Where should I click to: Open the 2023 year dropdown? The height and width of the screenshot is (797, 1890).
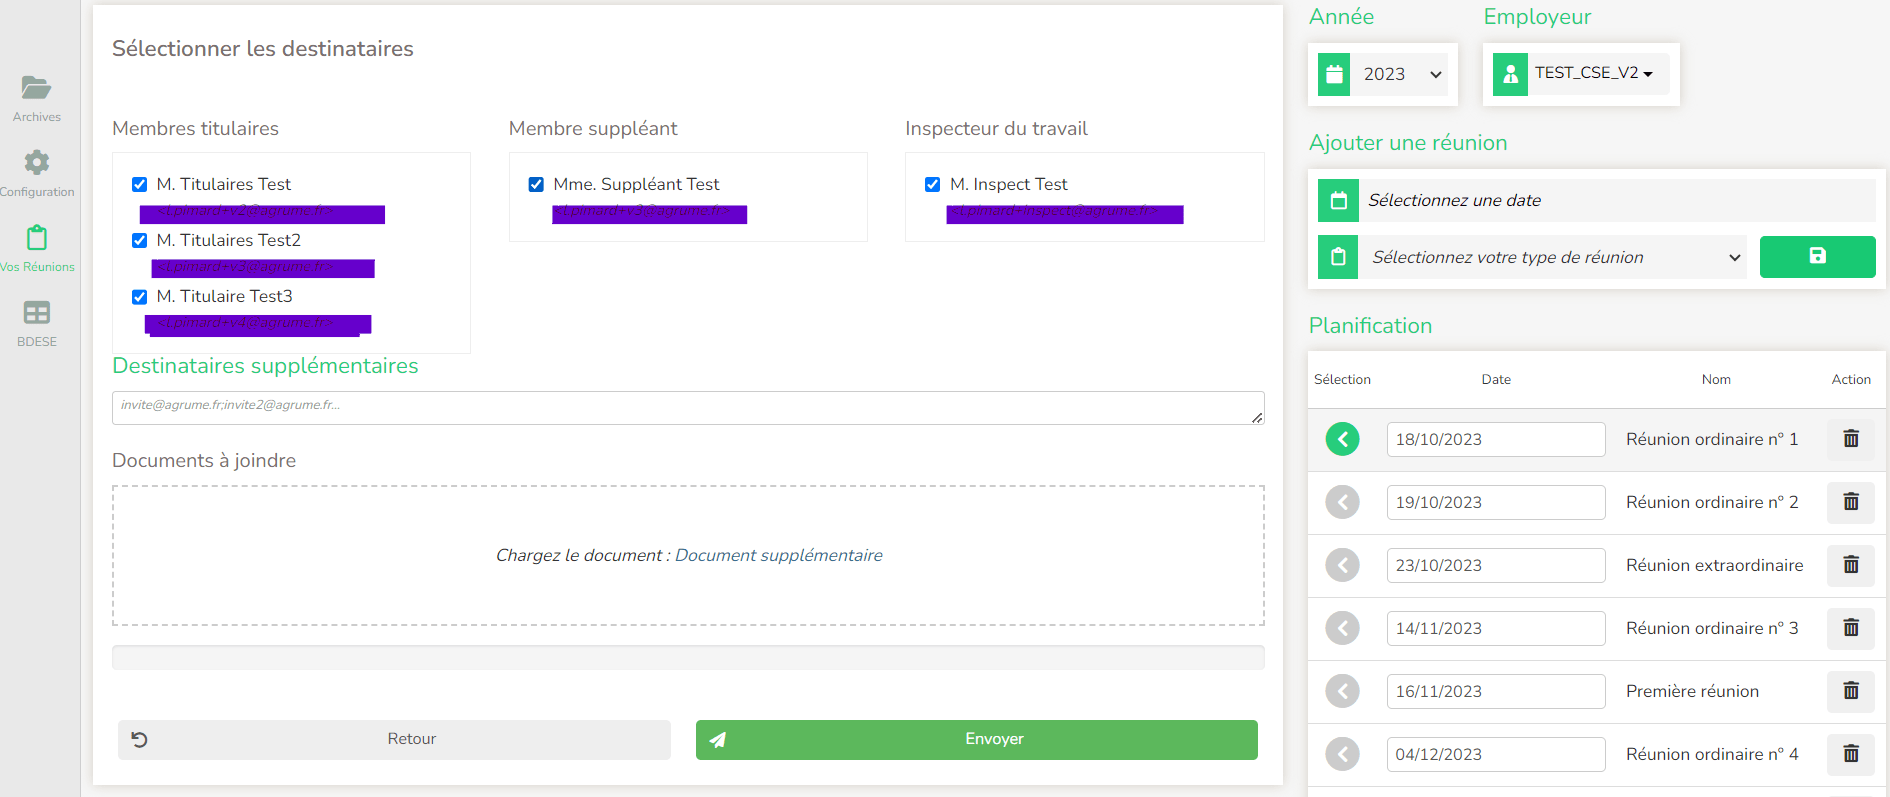pos(1401,75)
